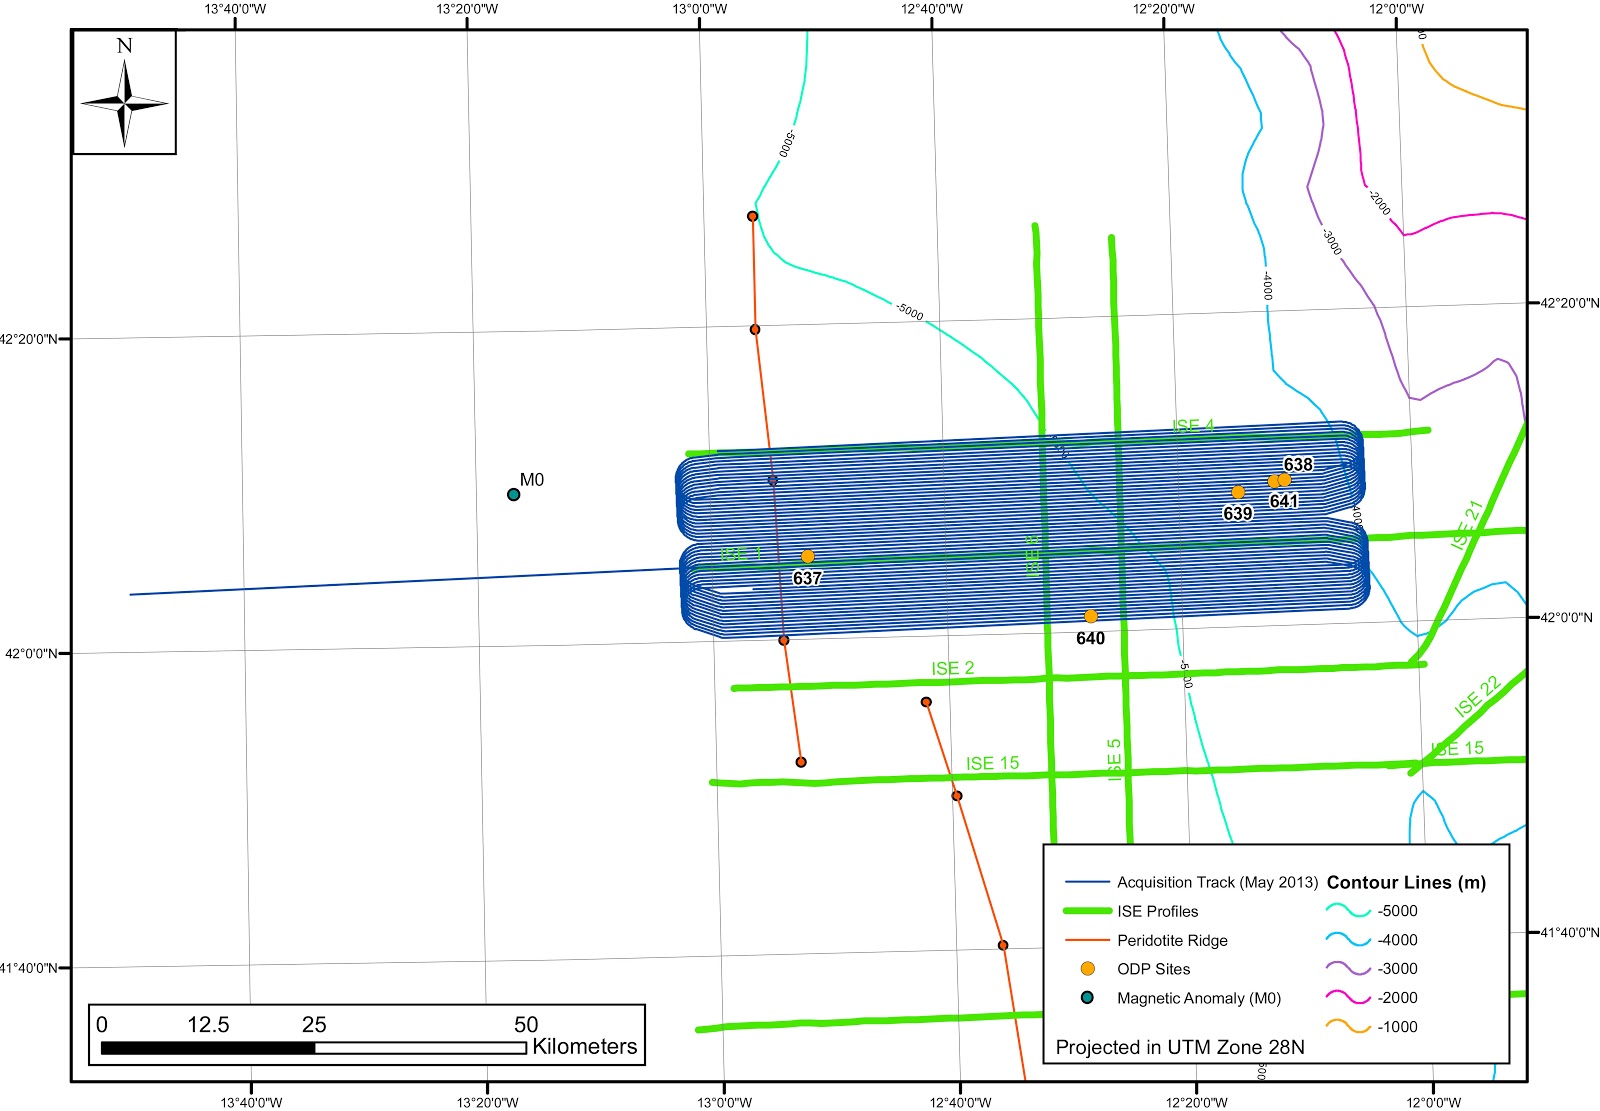Image resolution: width=1600 pixels, height=1111 pixels.
Task: Click the -1000 orange contour legend swatch
Action: point(1347,1027)
